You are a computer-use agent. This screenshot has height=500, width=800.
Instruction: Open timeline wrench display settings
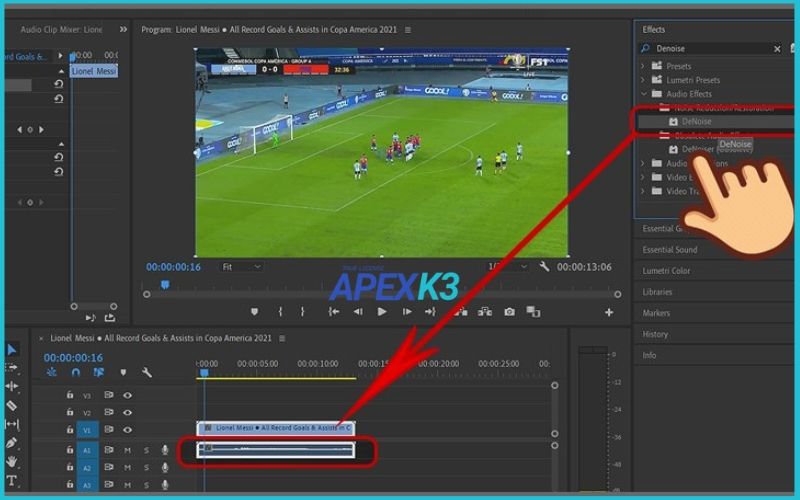tap(147, 372)
